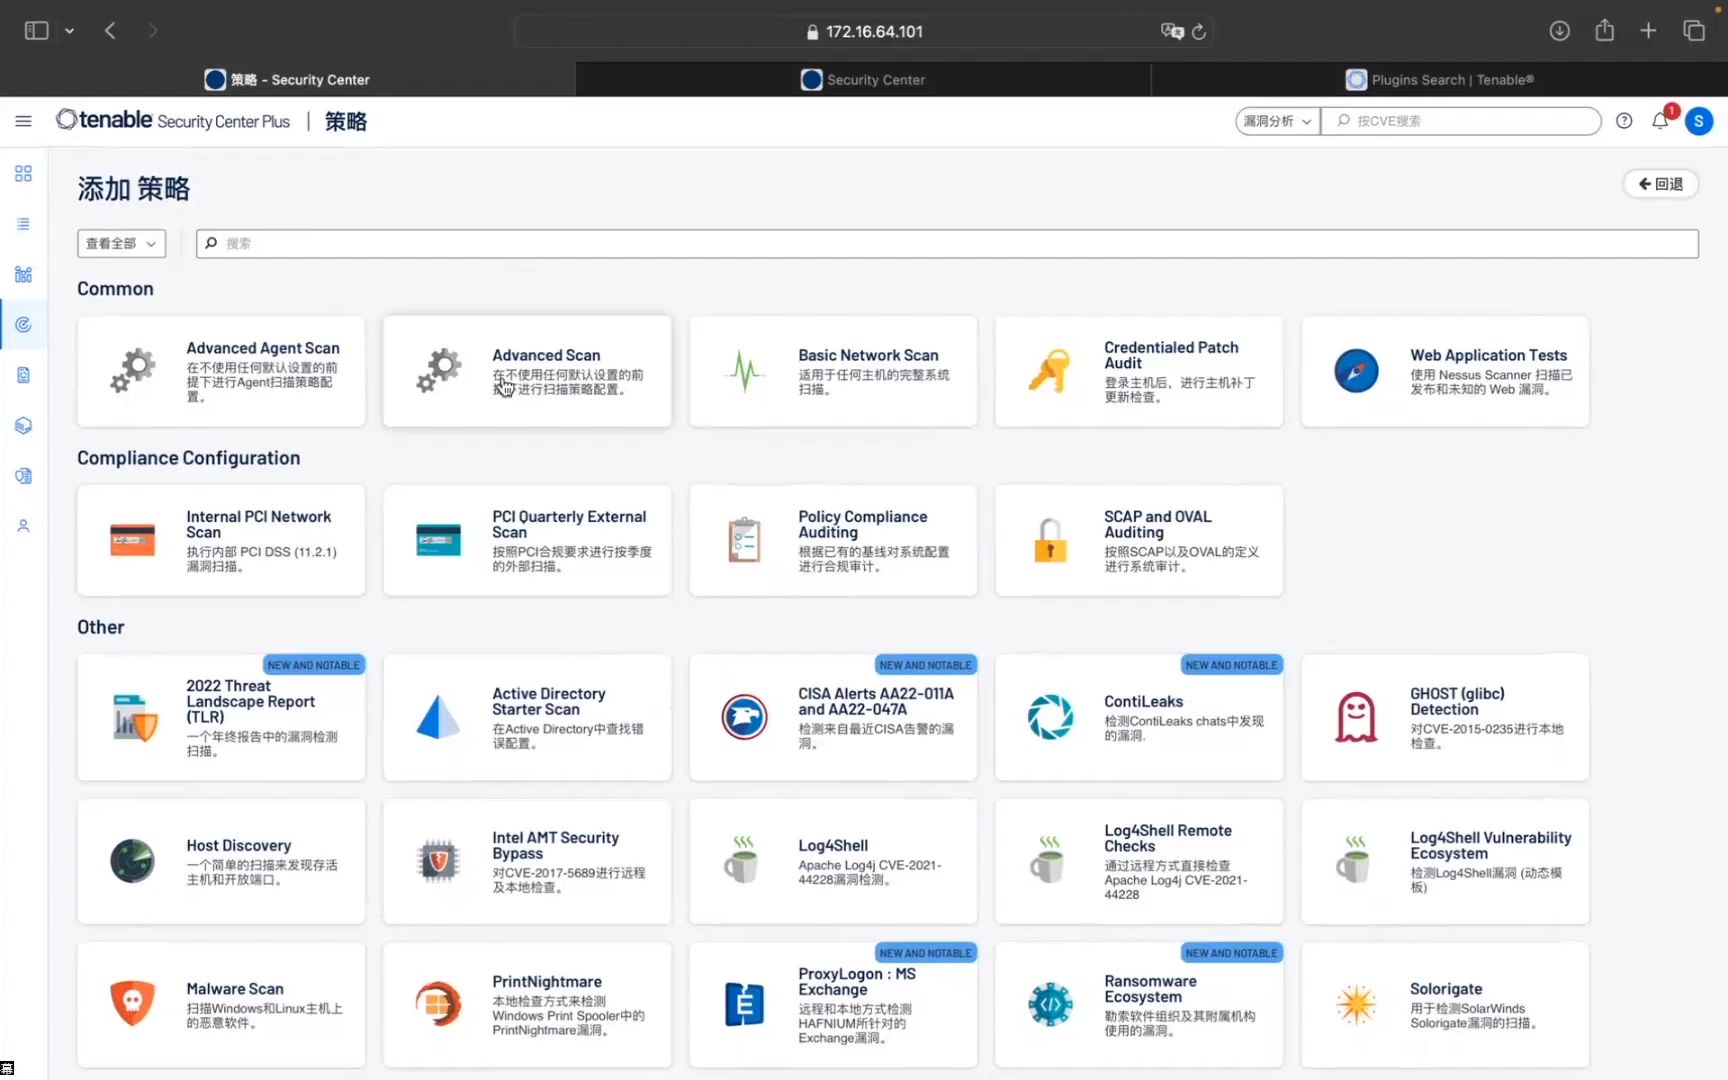Select the GHOST (glibc) Detection ghost icon
The height and width of the screenshot is (1080, 1728).
pos(1356,717)
